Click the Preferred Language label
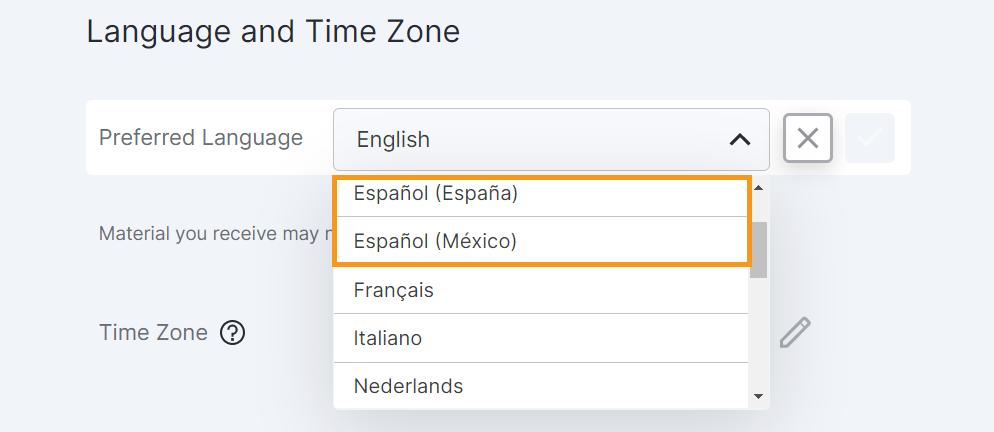This screenshot has width=994, height=432. point(201,138)
